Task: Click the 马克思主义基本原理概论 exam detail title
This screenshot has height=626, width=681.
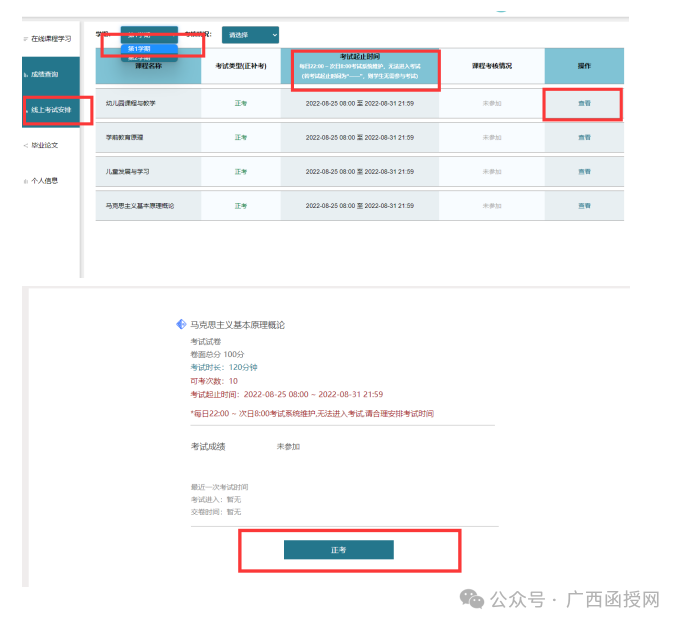Action: tap(238, 325)
